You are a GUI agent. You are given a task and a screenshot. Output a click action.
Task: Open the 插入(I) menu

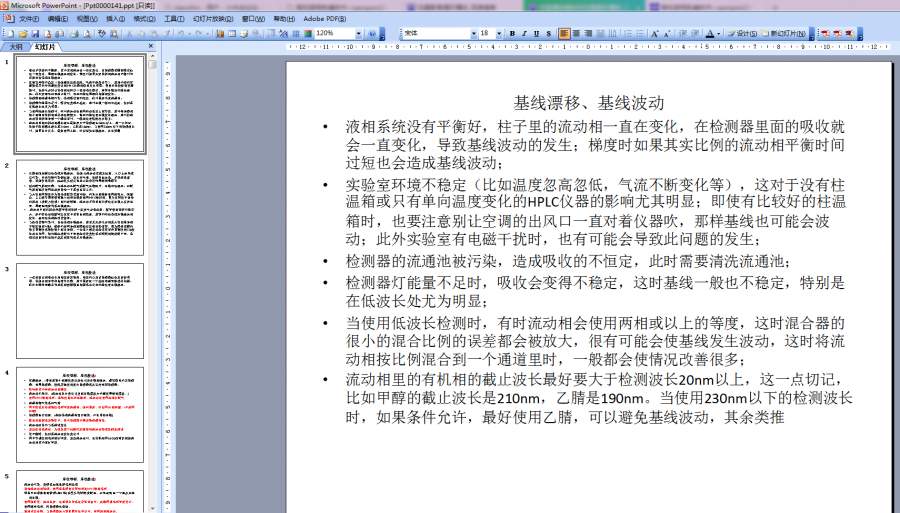coord(115,19)
